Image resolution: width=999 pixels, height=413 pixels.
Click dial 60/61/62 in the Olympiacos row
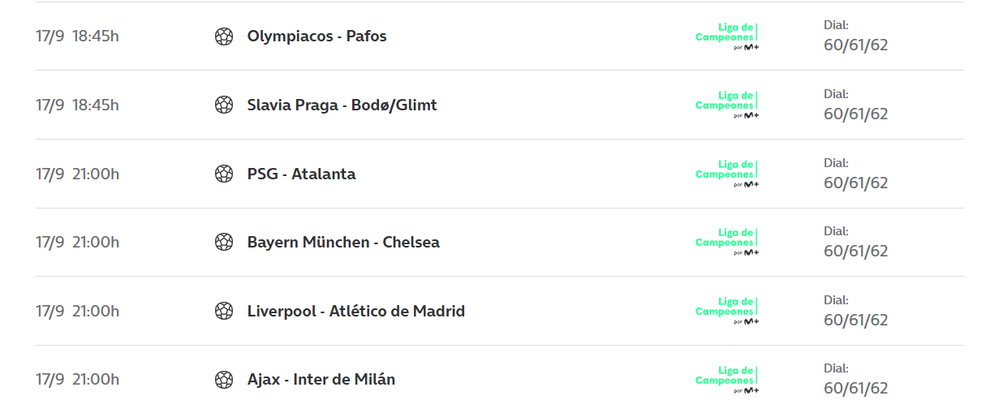[x=855, y=44]
